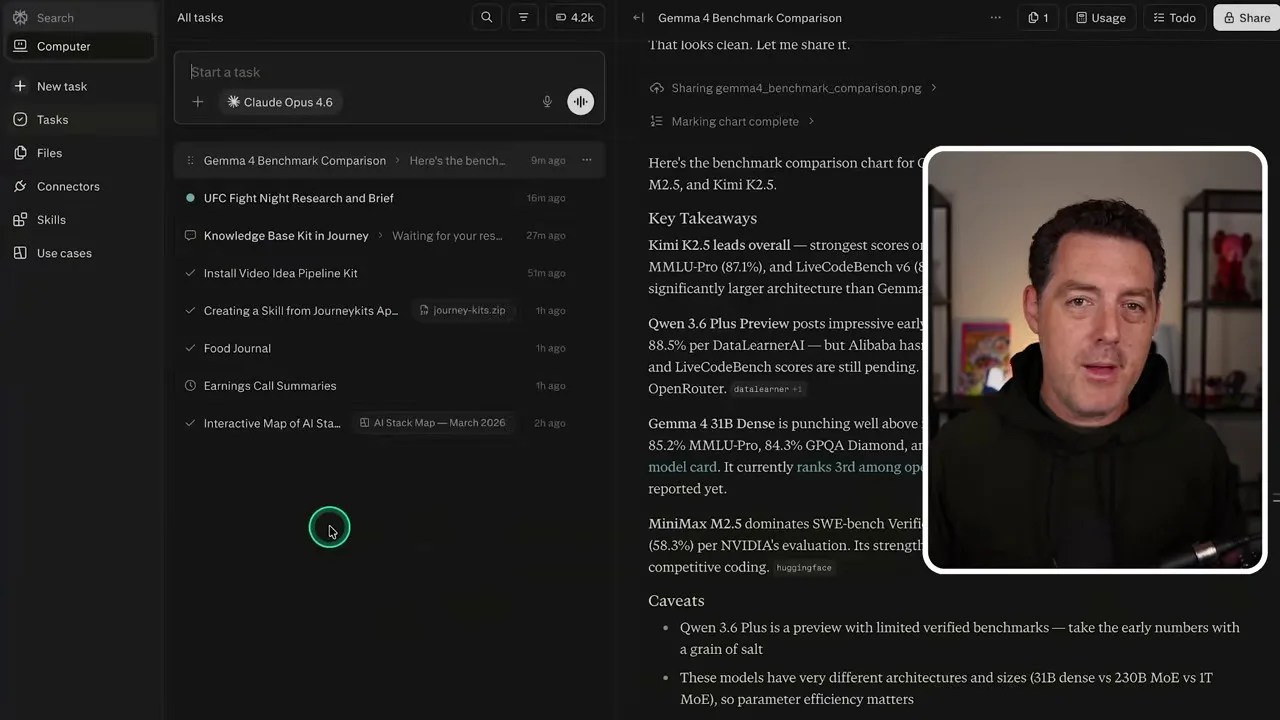Open Knowledge Base Kit in Journey task
The image size is (1280, 720).
coord(389,236)
